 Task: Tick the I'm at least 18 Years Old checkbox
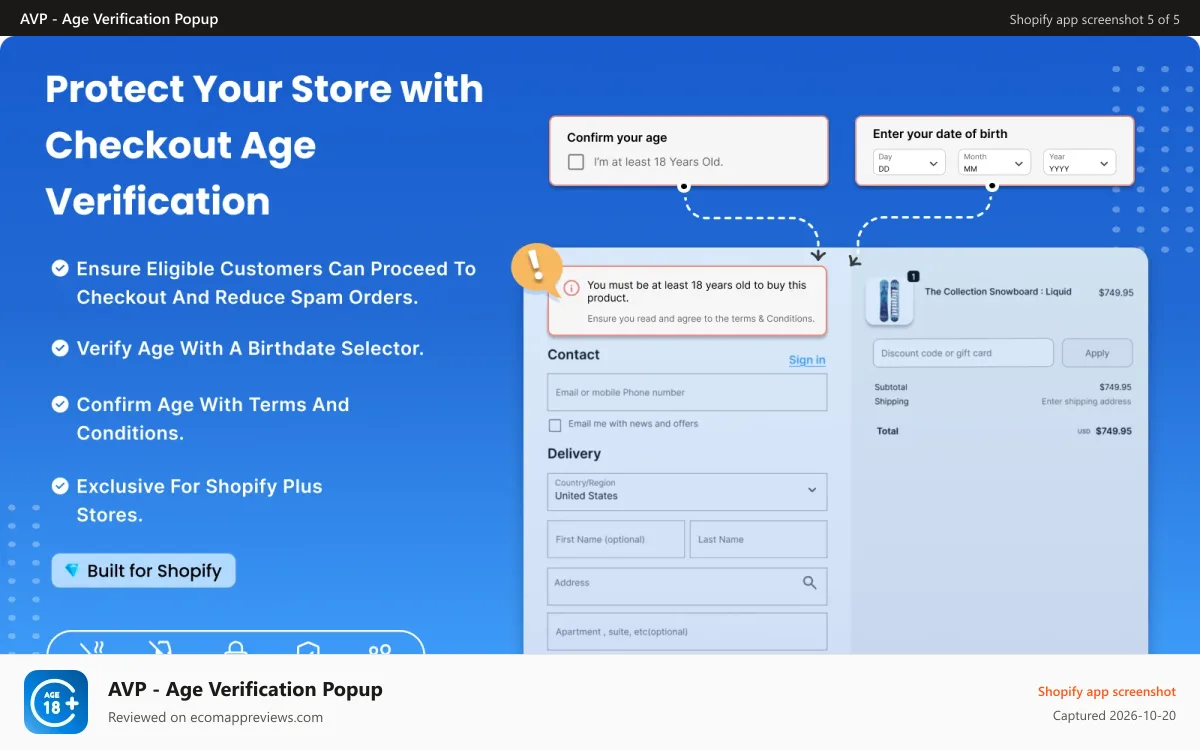tap(576, 162)
